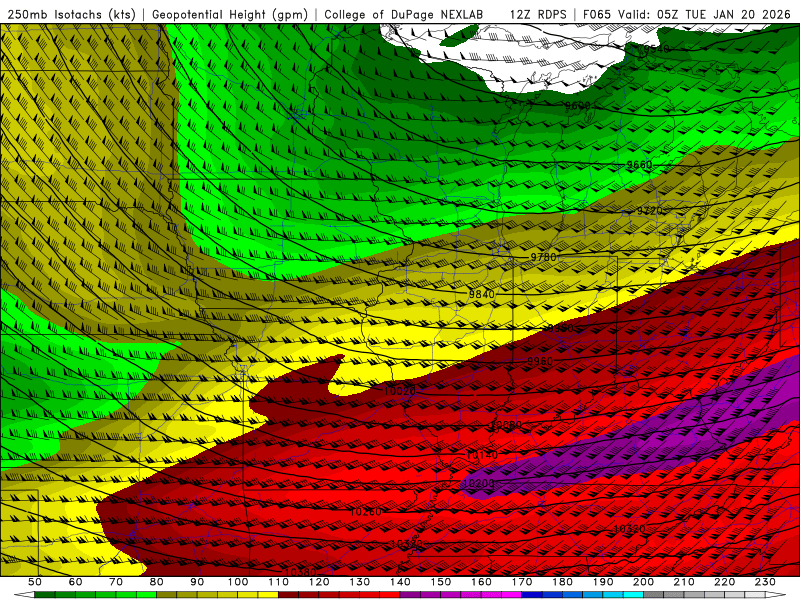
Task: Click the purple swatch under label 140
Action: click(411, 595)
